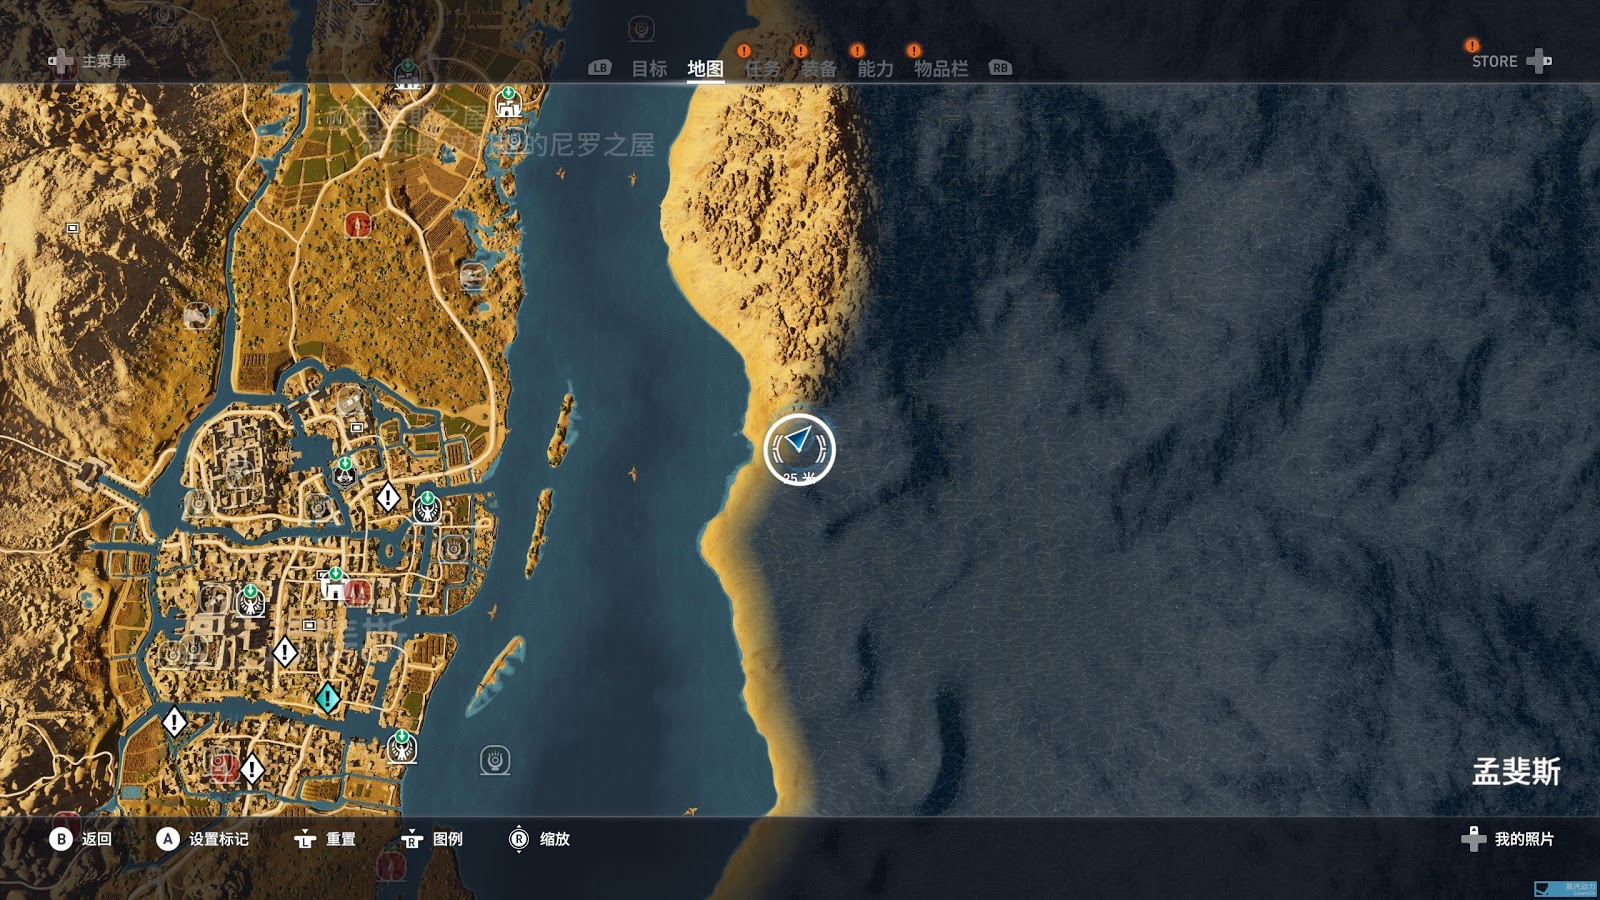Image resolution: width=1600 pixels, height=900 pixels.
Task: Select the red location icon in the southern district
Action: [224, 766]
